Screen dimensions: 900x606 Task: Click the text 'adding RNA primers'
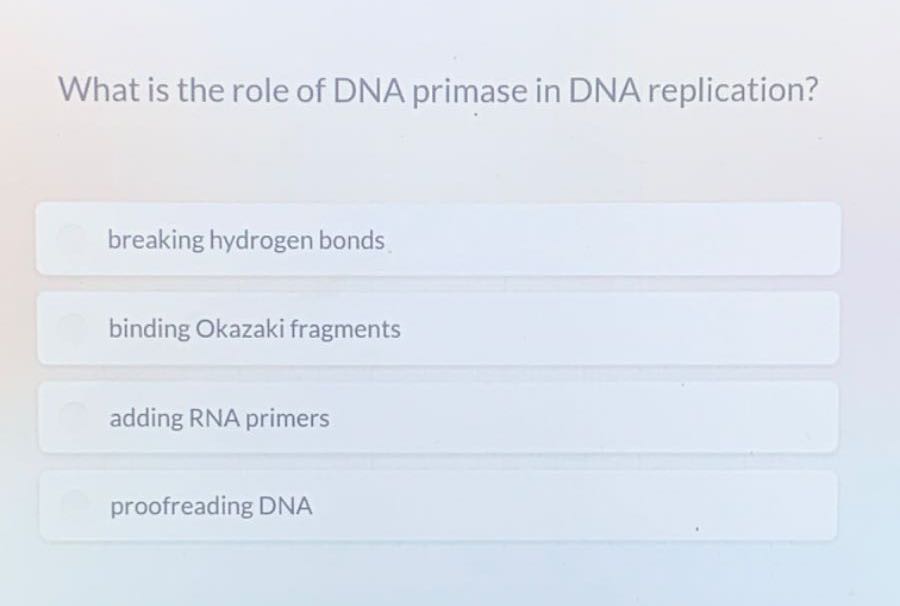tap(218, 418)
